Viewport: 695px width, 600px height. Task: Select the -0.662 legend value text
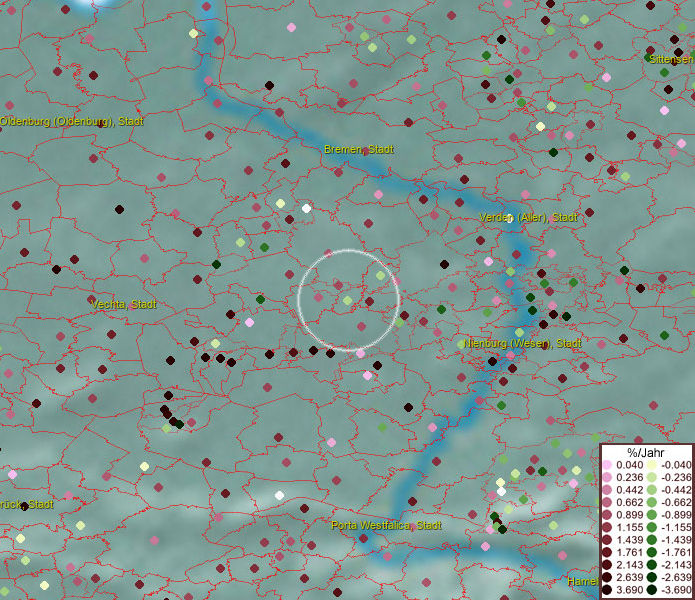(676, 503)
